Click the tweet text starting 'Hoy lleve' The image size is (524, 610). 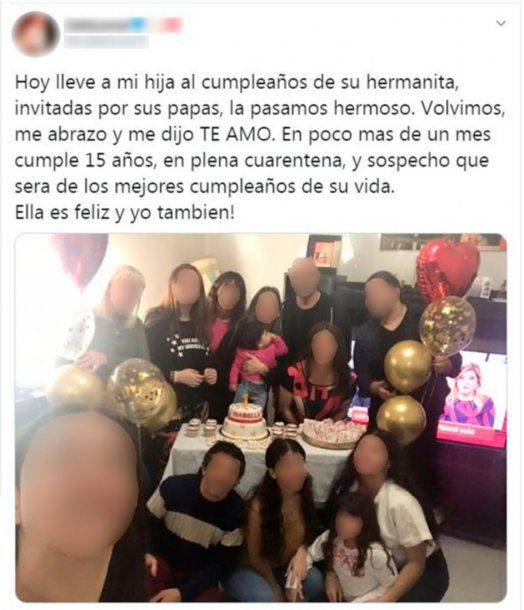pyautogui.click(x=260, y=148)
